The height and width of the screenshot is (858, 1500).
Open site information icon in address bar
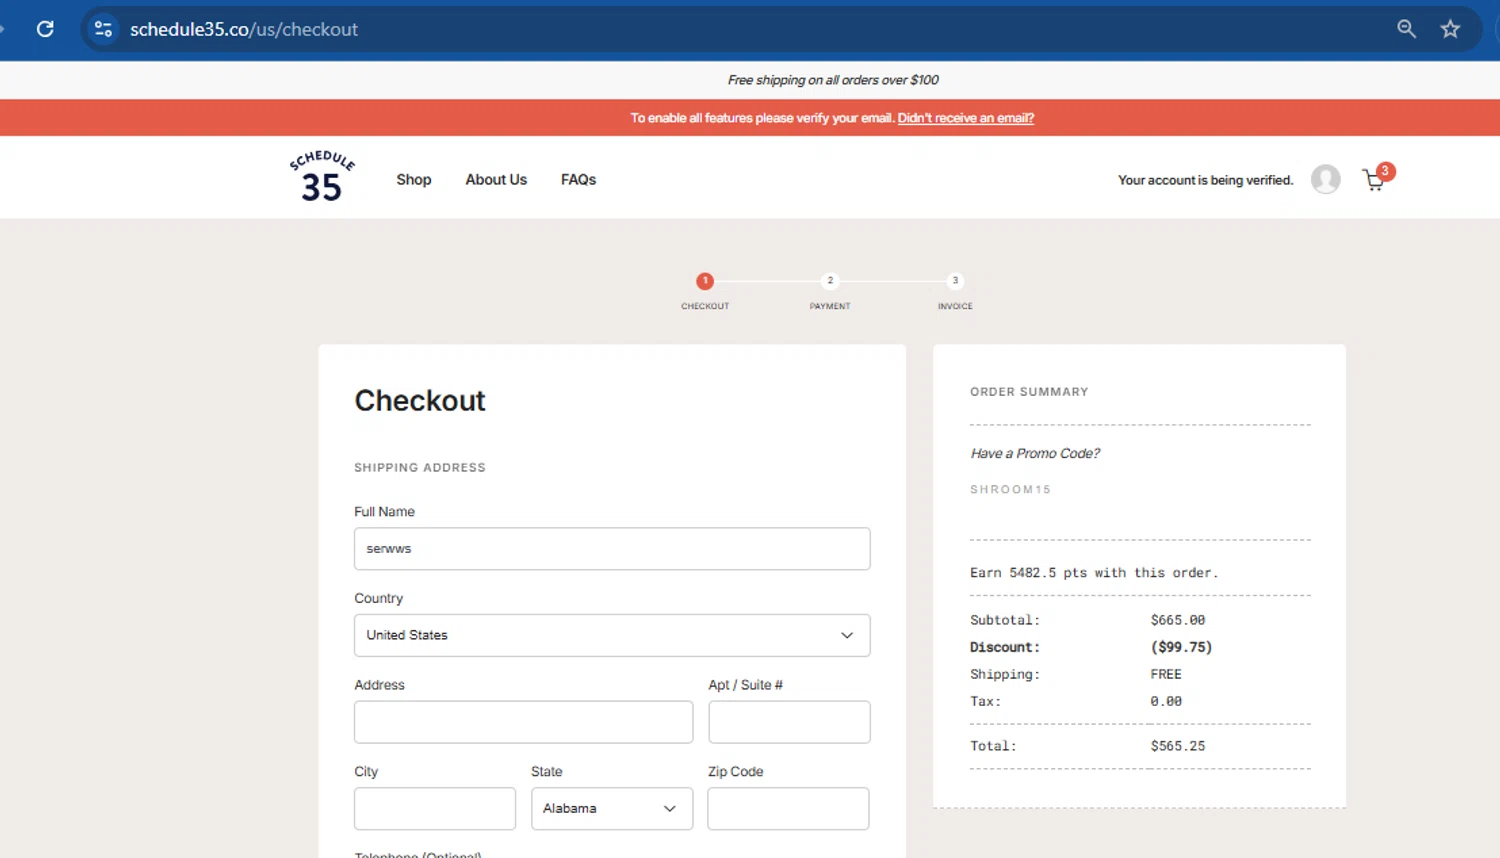[103, 29]
